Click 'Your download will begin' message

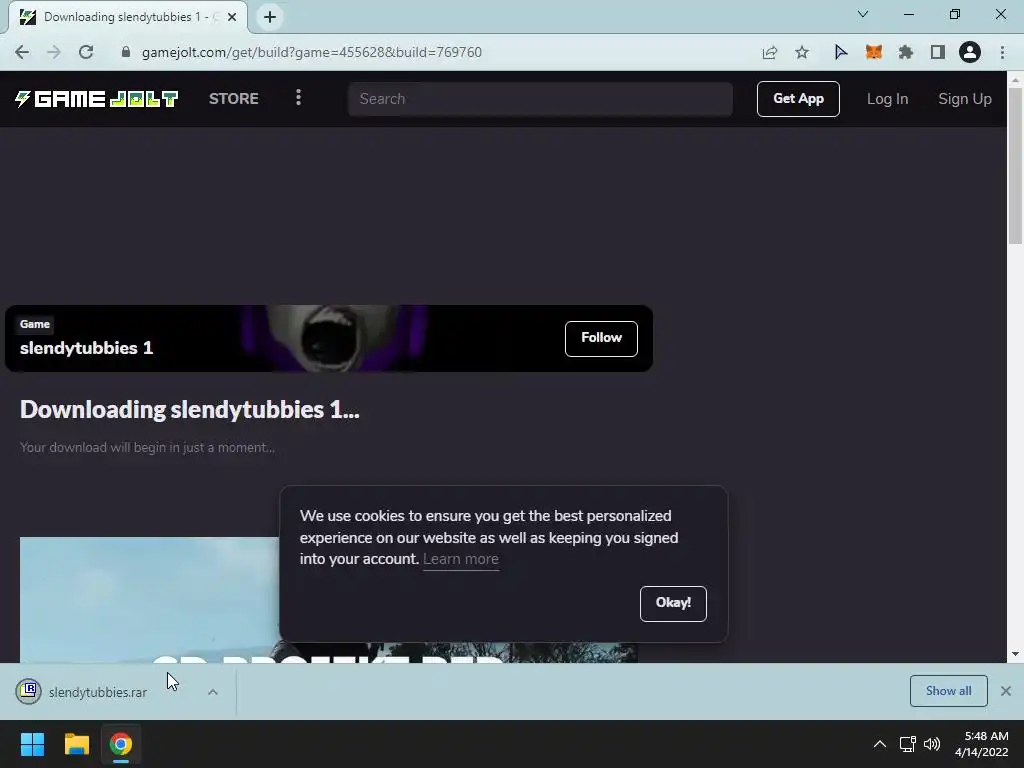click(x=147, y=447)
